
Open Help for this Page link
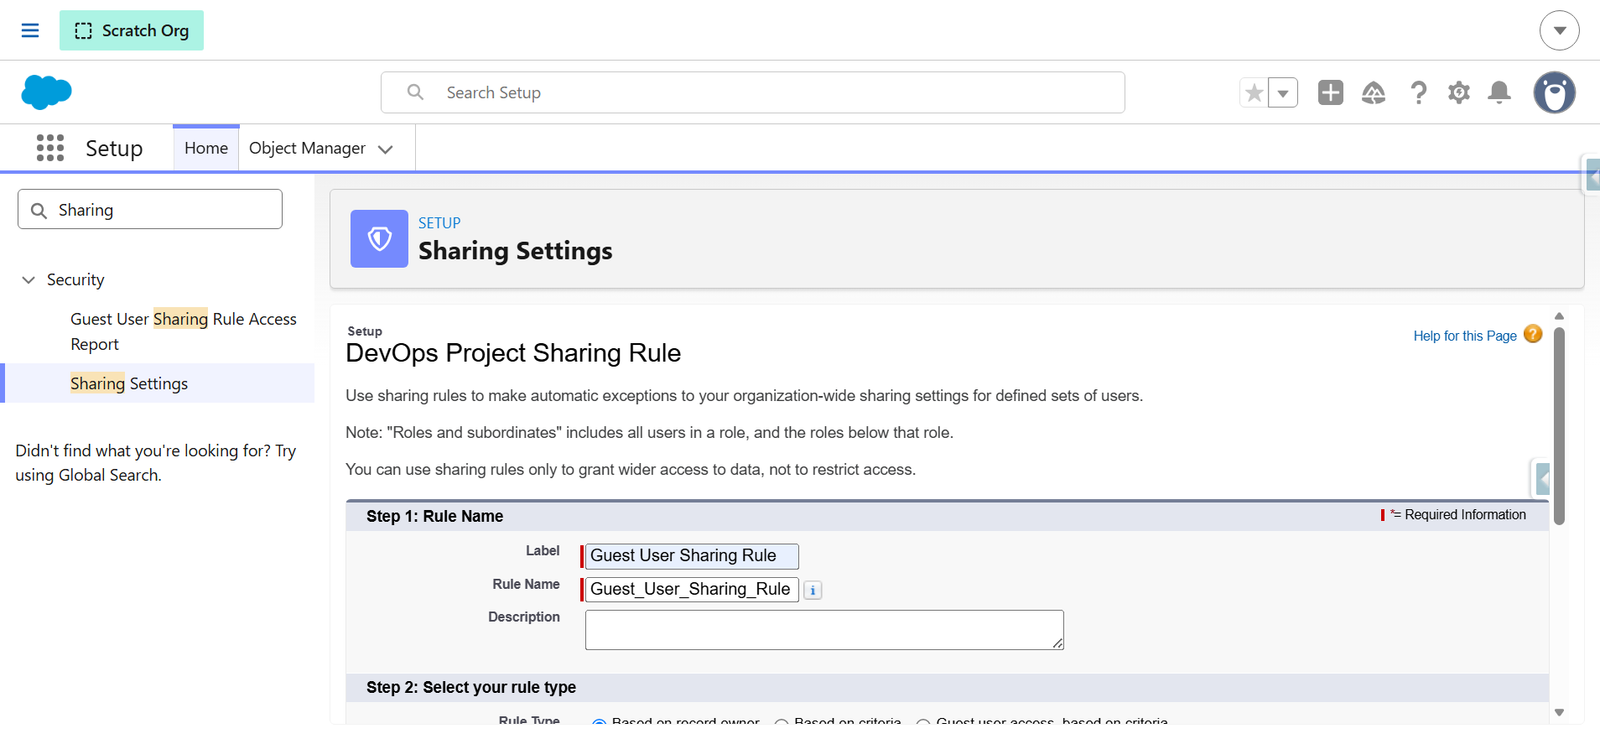pos(1465,336)
